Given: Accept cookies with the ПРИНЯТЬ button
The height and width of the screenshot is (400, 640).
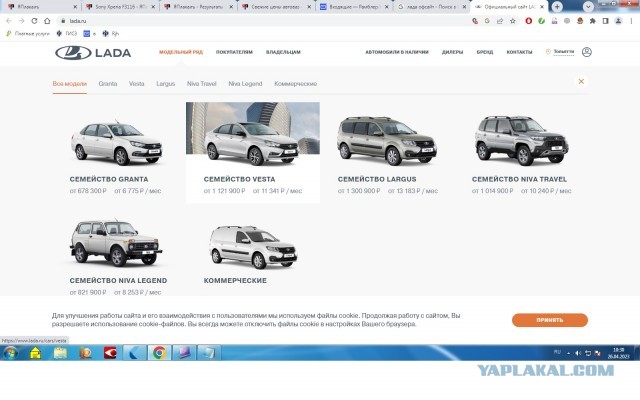Looking at the screenshot, I should pyautogui.click(x=550, y=320).
